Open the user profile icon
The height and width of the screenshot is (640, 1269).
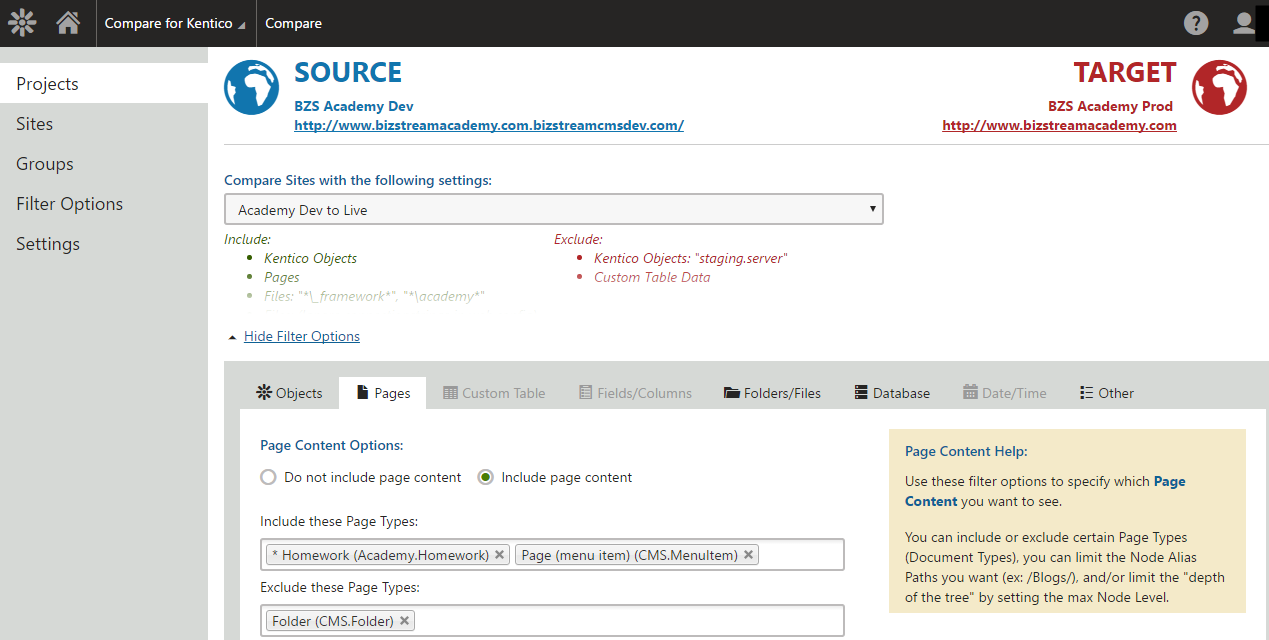(1244, 23)
